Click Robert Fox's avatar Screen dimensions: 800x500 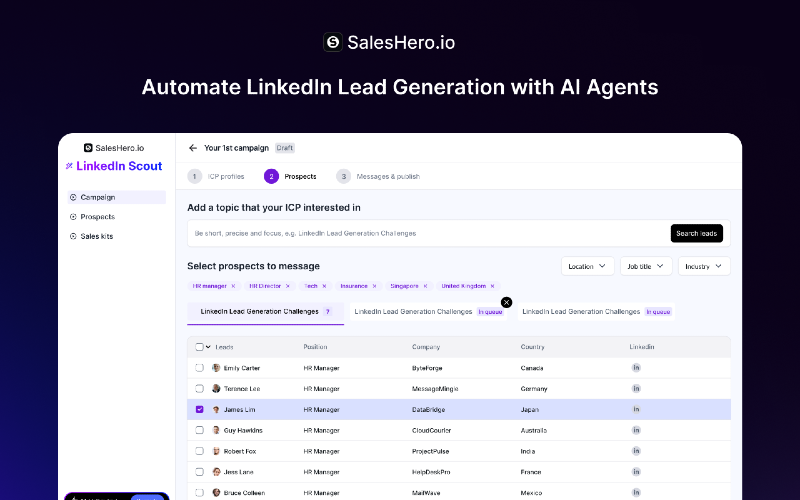(x=216, y=451)
